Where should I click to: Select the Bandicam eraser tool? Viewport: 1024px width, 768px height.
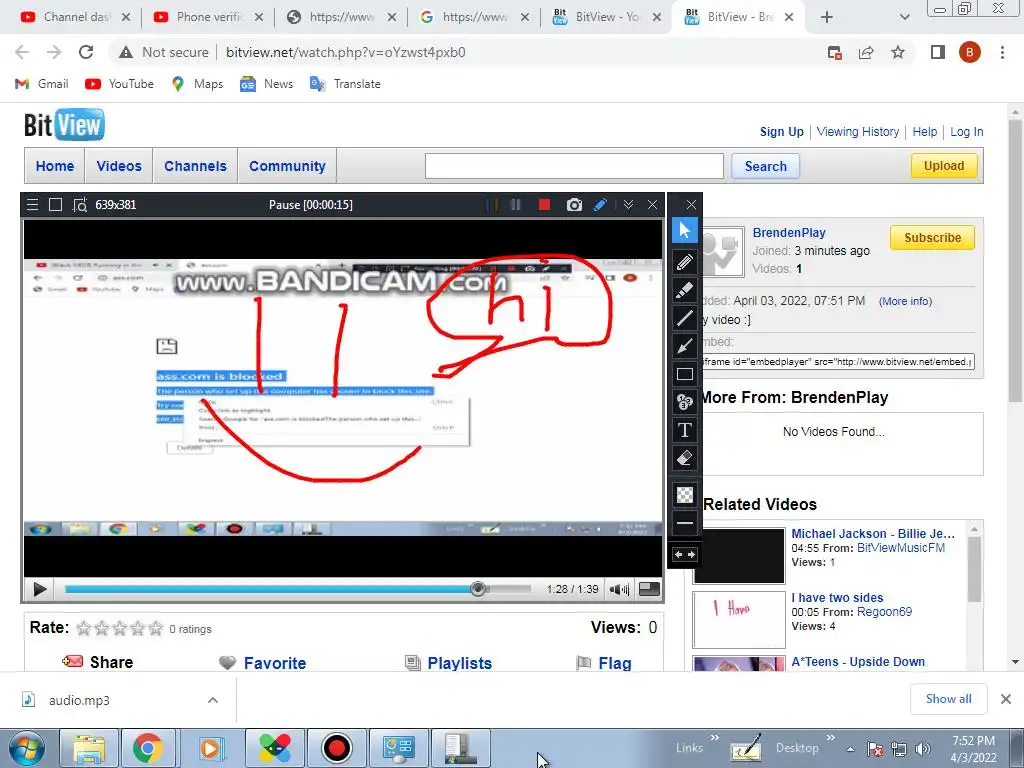point(684,458)
